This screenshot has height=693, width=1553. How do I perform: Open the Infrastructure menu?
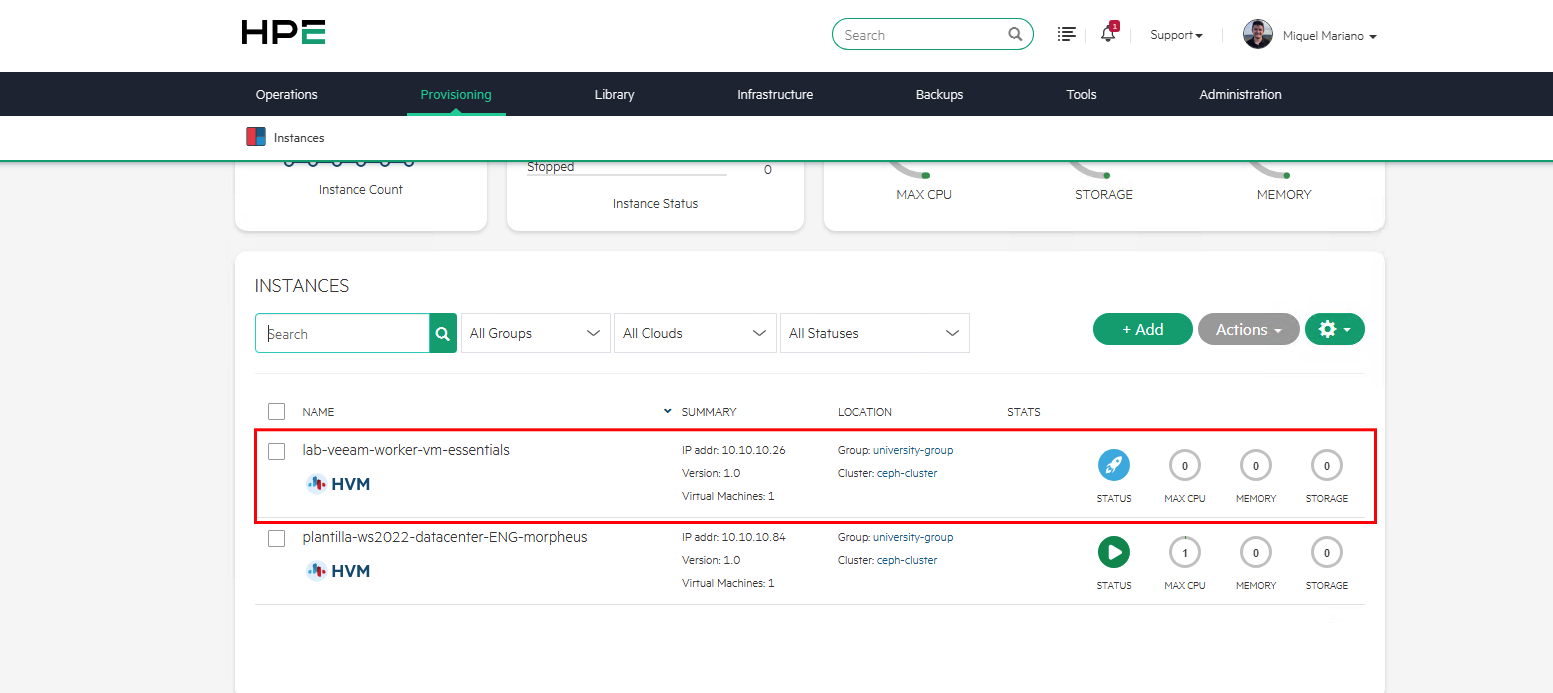pos(775,94)
